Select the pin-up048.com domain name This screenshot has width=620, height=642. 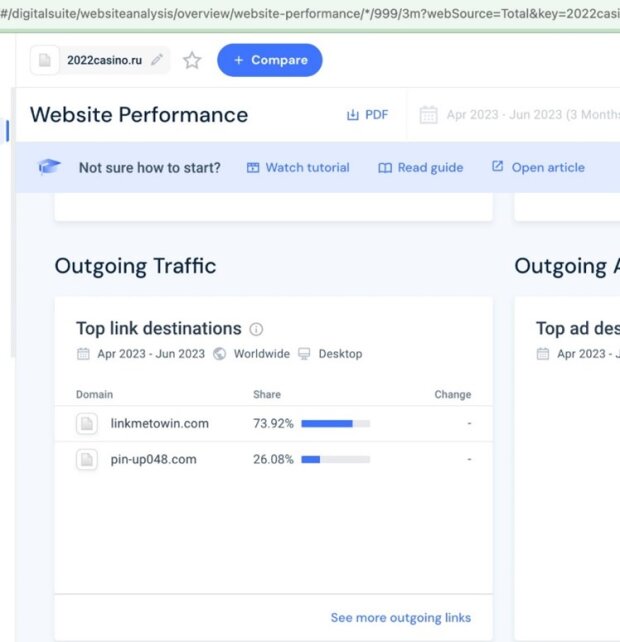[x=153, y=460]
